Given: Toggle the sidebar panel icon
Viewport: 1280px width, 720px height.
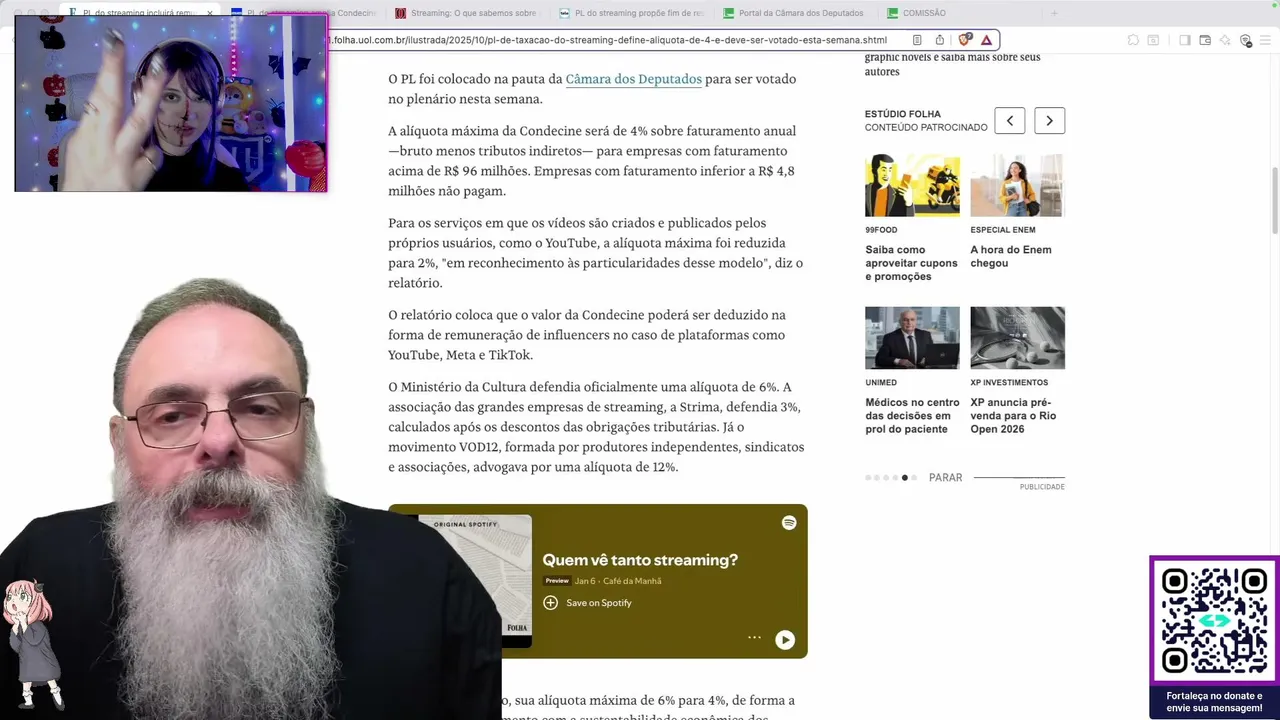Looking at the screenshot, I should click(x=1184, y=40).
